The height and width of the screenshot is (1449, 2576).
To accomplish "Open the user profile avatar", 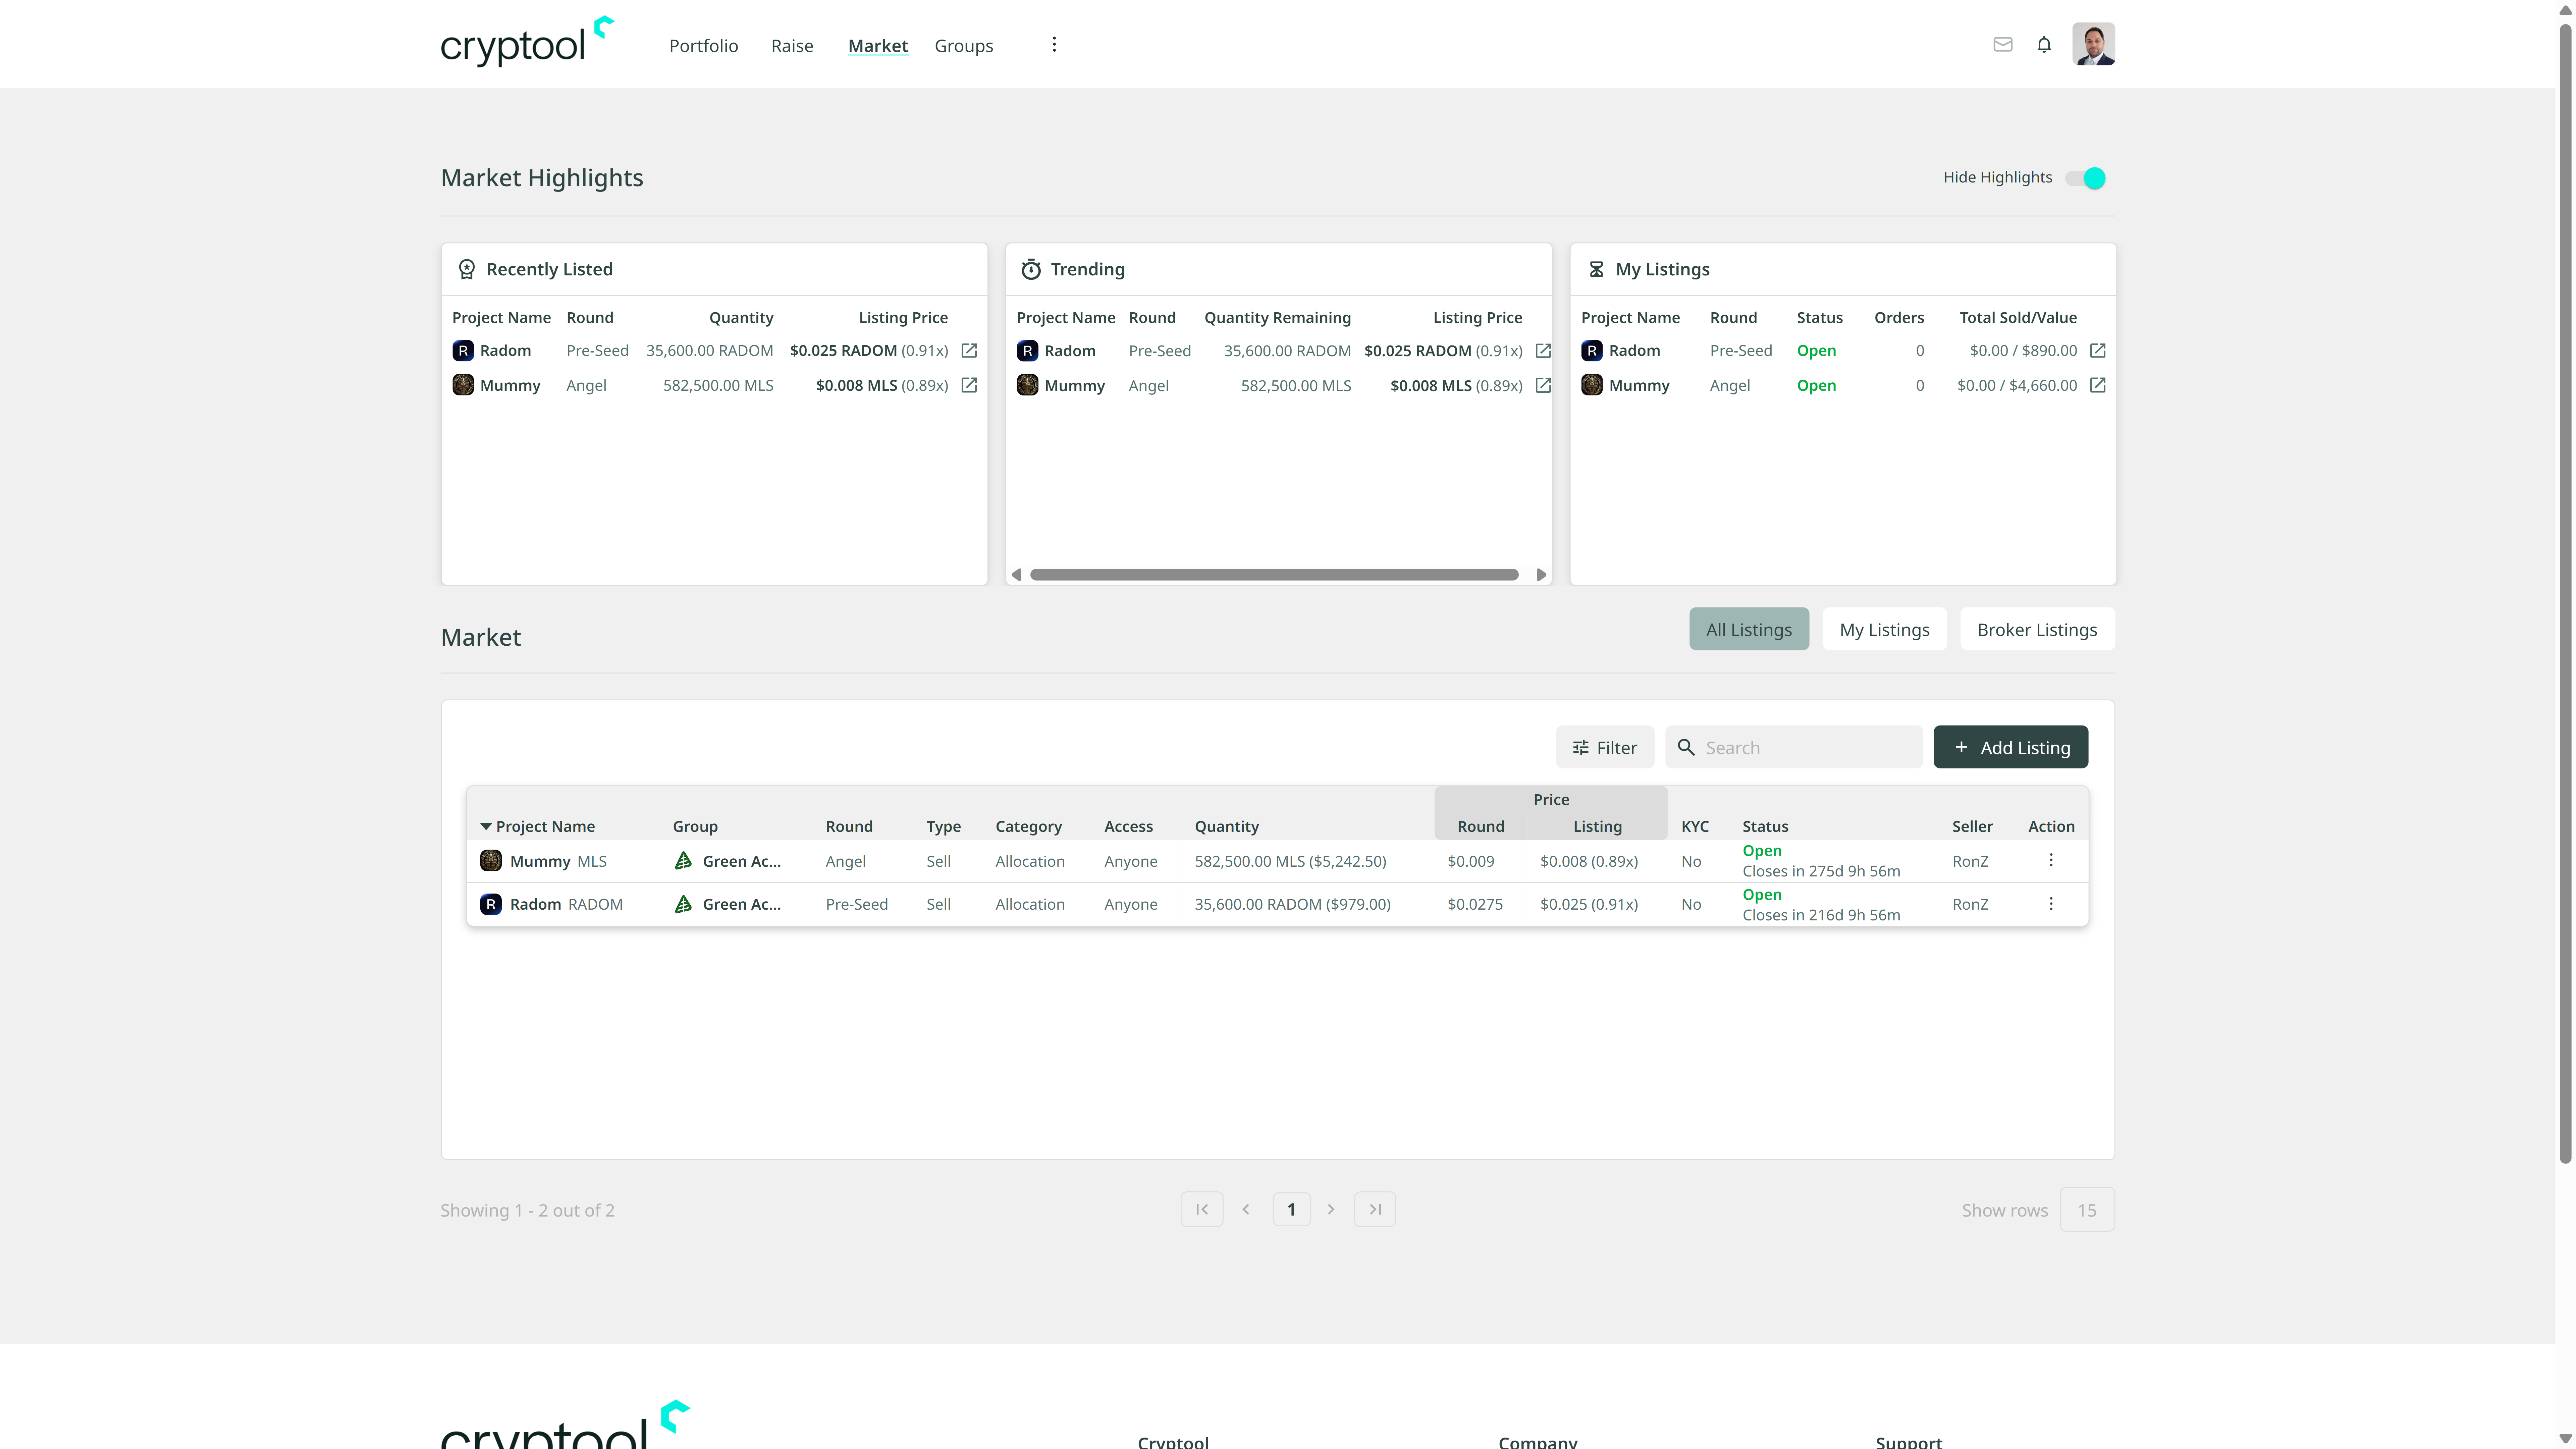I will tap(2093, 44).
